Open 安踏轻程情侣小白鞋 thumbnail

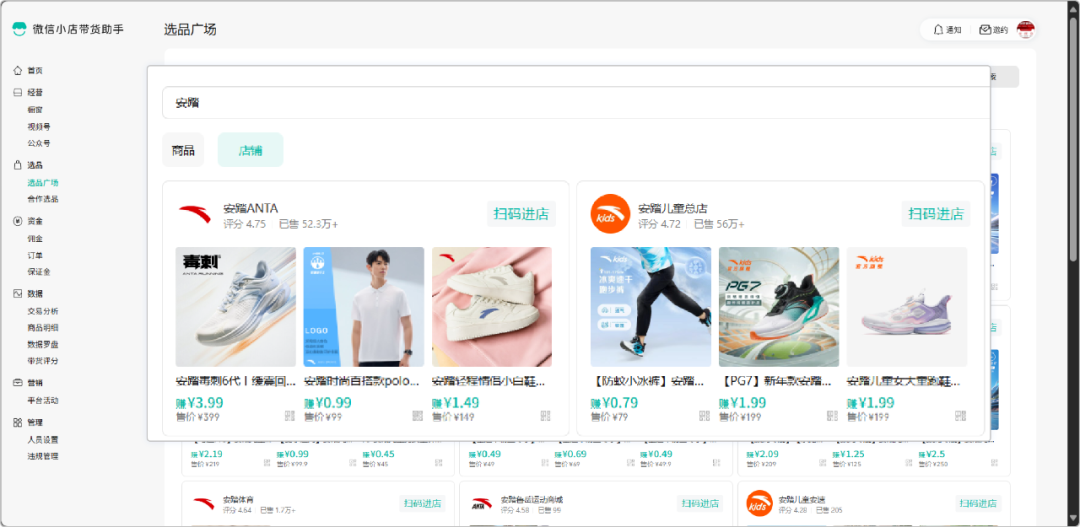pos(492,307)
